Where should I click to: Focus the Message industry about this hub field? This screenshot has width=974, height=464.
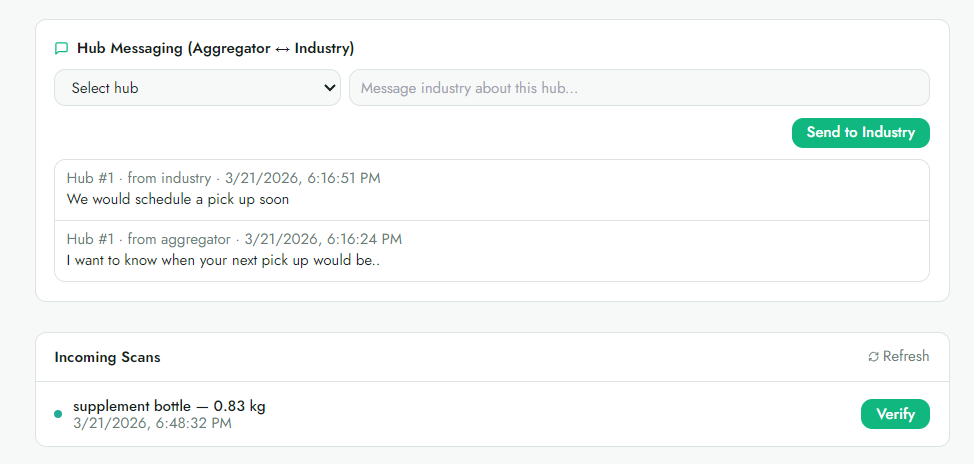pyautogui.click(x=639, y=88)
